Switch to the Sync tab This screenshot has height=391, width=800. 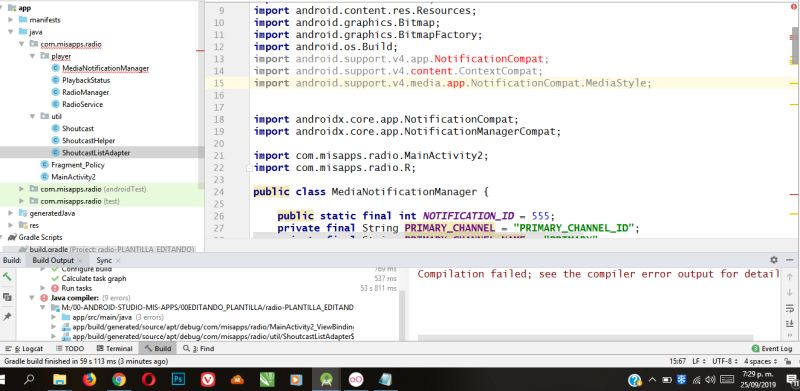[104, 260]
